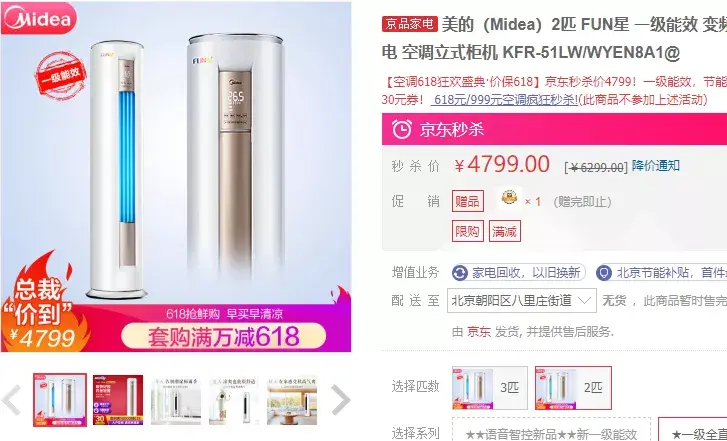Select the 2匹 capacity option
Screen dimensions: 727x441
(573, 388)
